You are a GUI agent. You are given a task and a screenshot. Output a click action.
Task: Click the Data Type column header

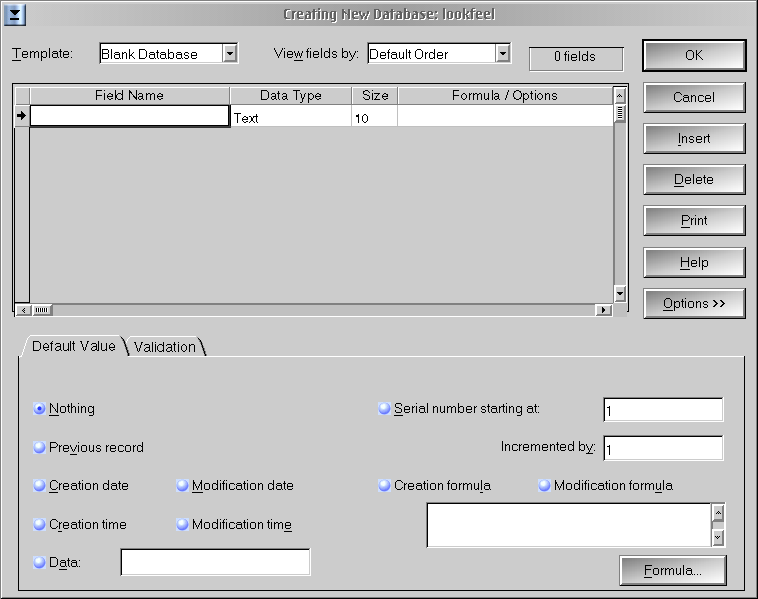tap(291, 96)
